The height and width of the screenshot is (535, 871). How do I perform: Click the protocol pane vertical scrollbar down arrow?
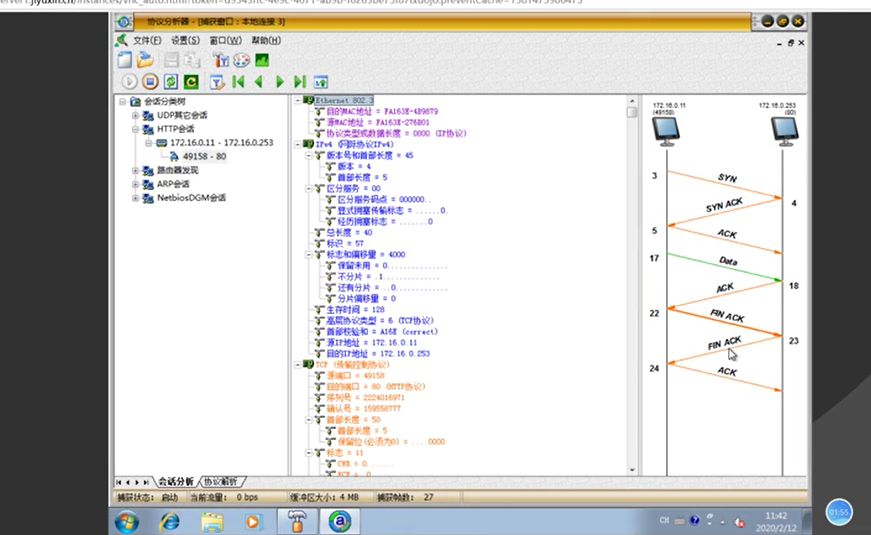point(632,469)
